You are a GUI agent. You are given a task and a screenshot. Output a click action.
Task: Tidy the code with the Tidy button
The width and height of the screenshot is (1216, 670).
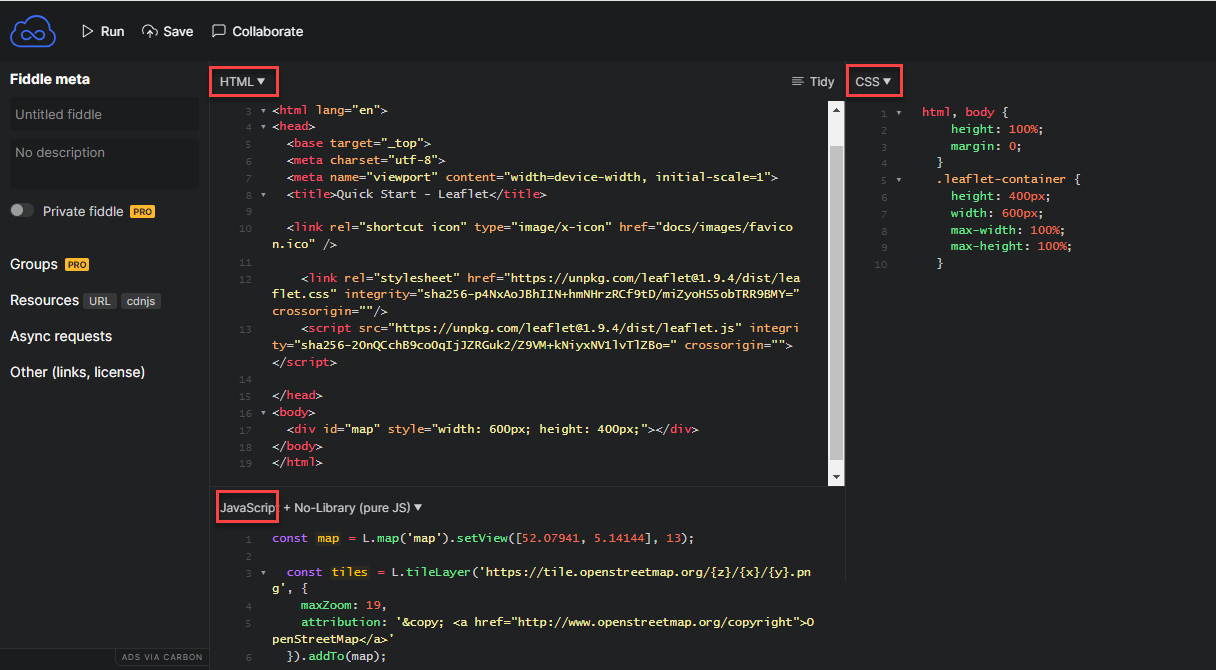pyautogui.click(x=813, y=82)
